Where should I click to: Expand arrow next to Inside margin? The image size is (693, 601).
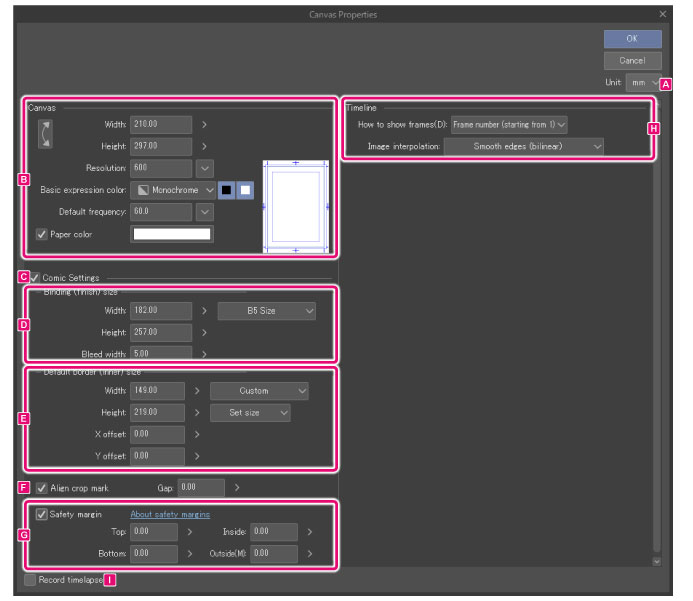point(310,532)
